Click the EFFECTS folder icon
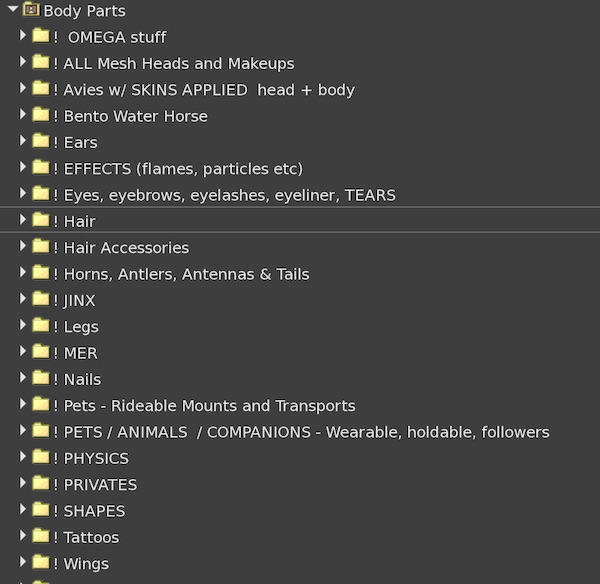This screenshot has width=600, height=584. click(41, 167)
